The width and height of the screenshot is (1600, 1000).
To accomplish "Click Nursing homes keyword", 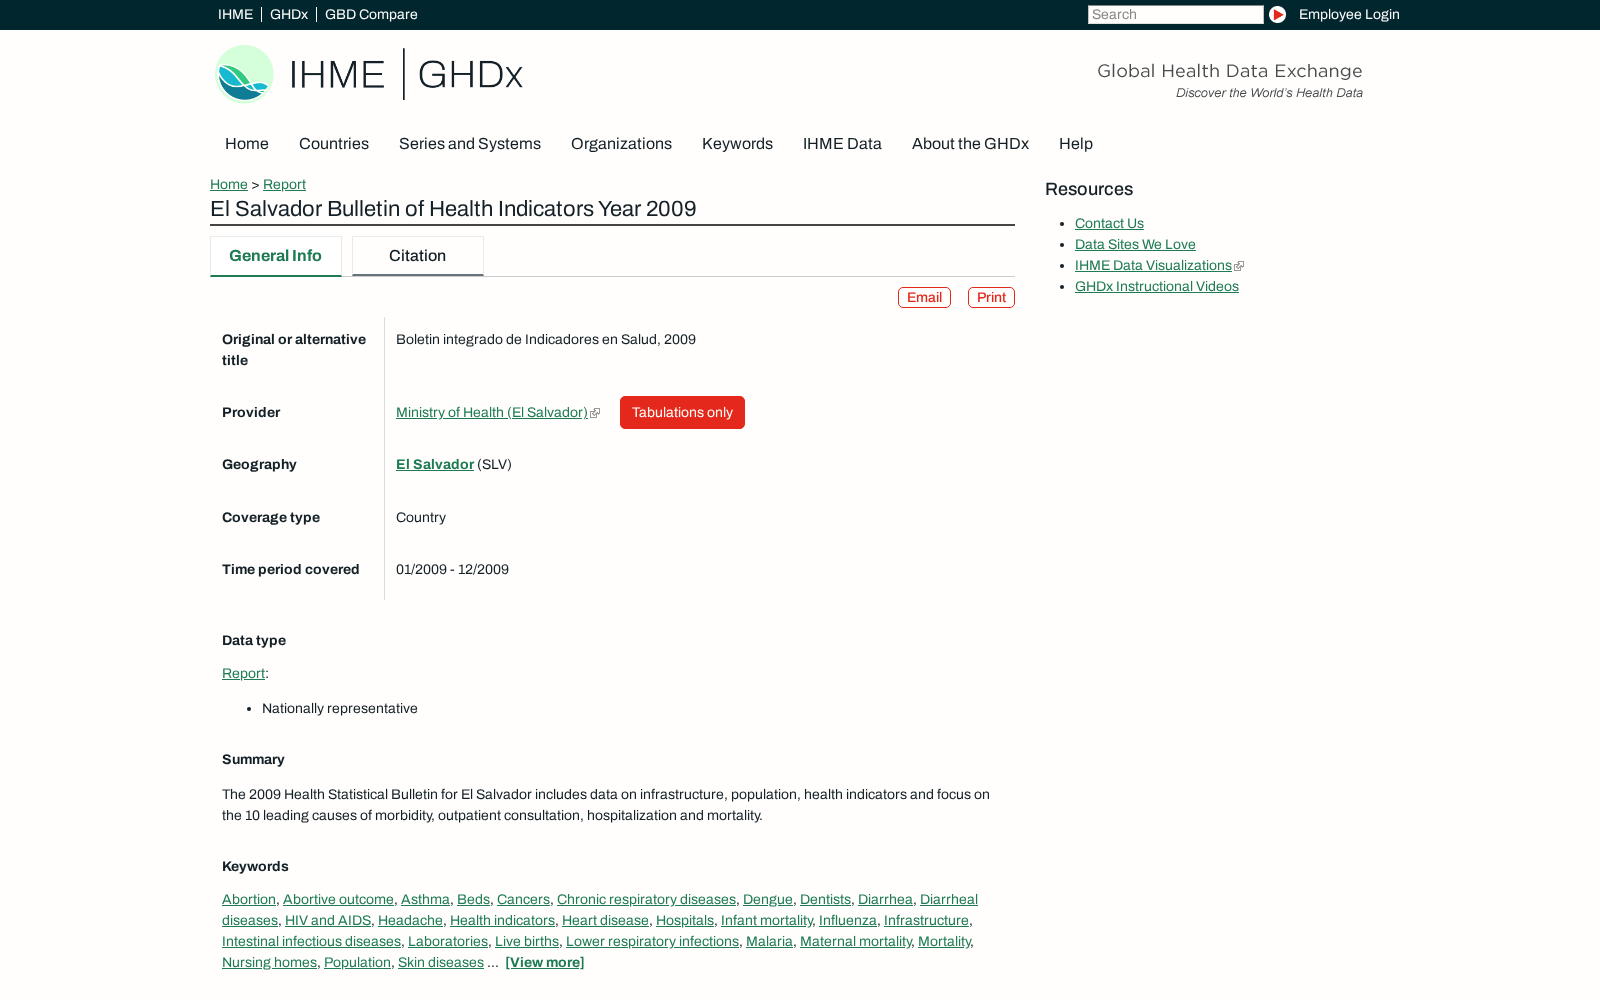I will (x=269, y=963).
